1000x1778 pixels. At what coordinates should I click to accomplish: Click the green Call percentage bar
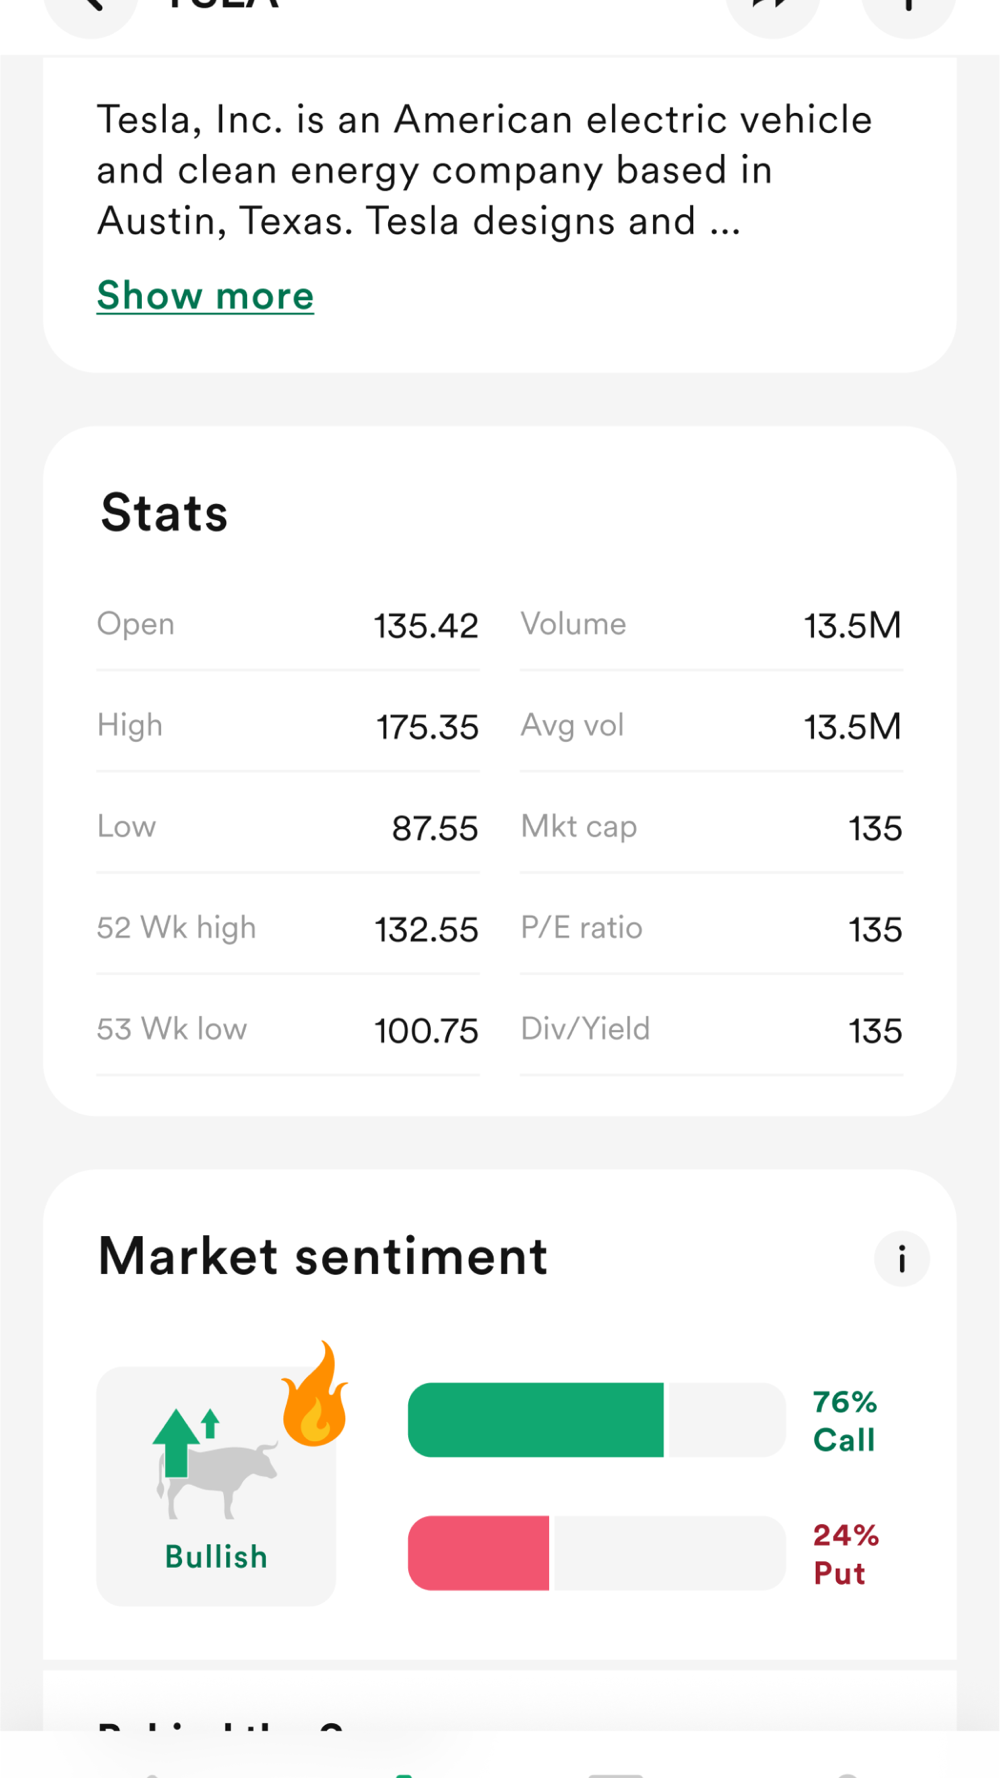536,1420
